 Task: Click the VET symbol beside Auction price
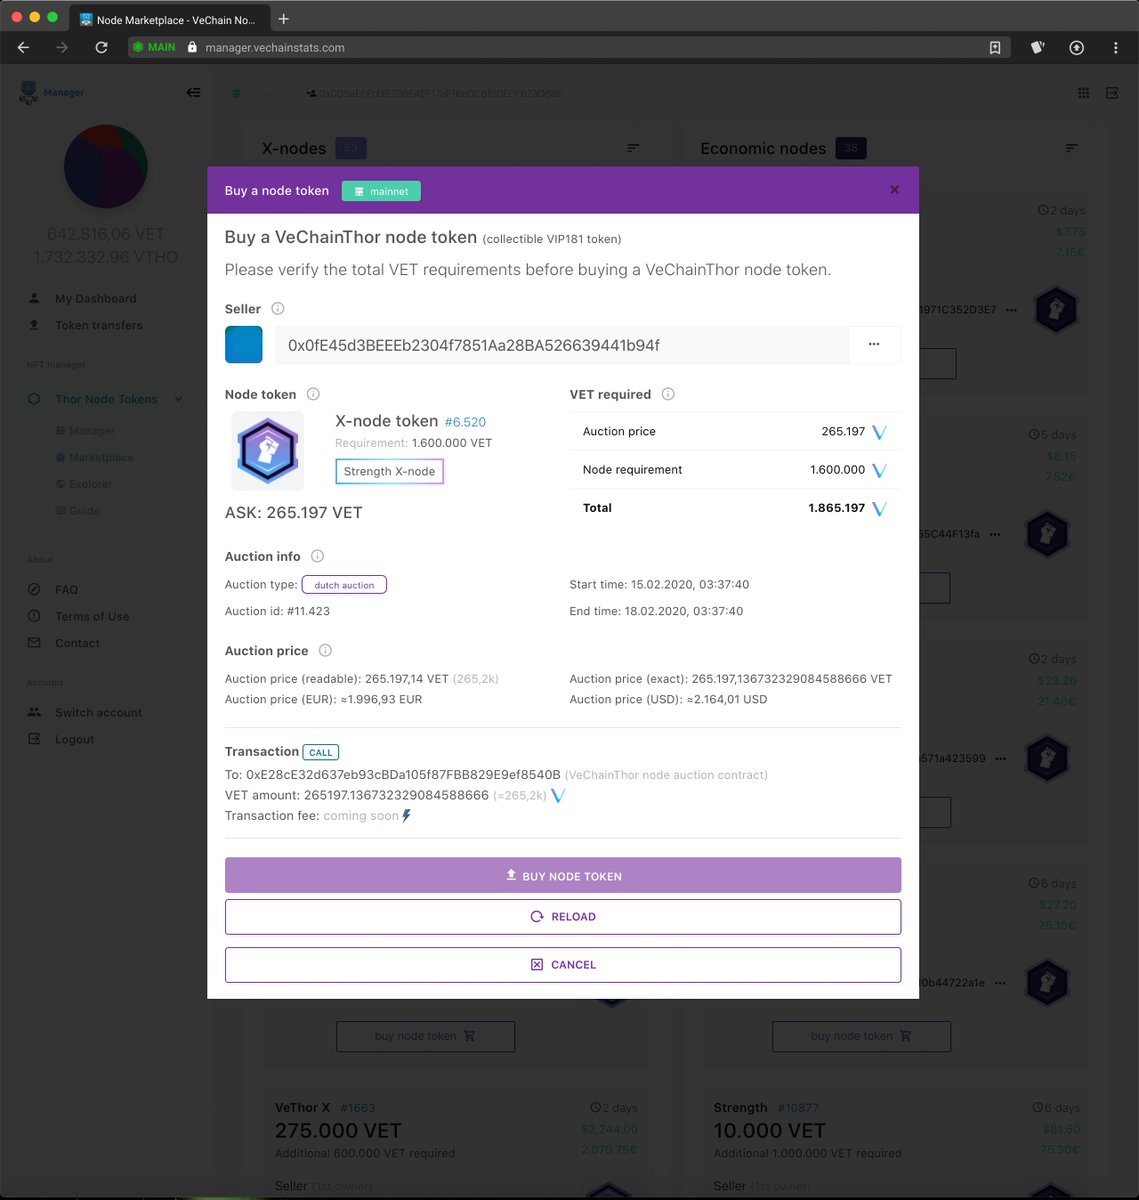click(879, 432)
